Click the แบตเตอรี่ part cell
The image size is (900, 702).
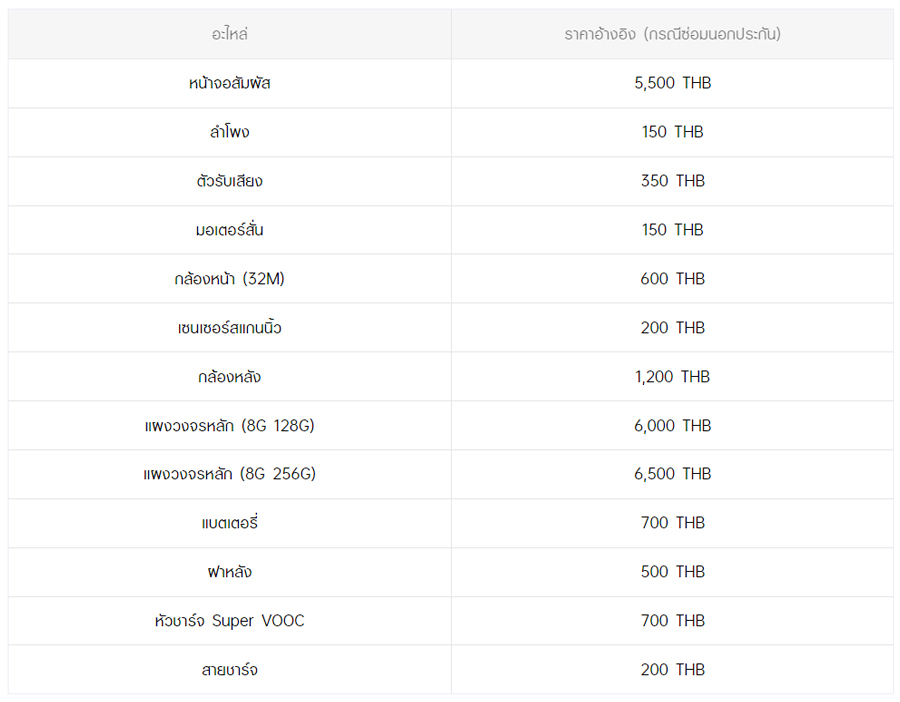[x=229, y=523]
